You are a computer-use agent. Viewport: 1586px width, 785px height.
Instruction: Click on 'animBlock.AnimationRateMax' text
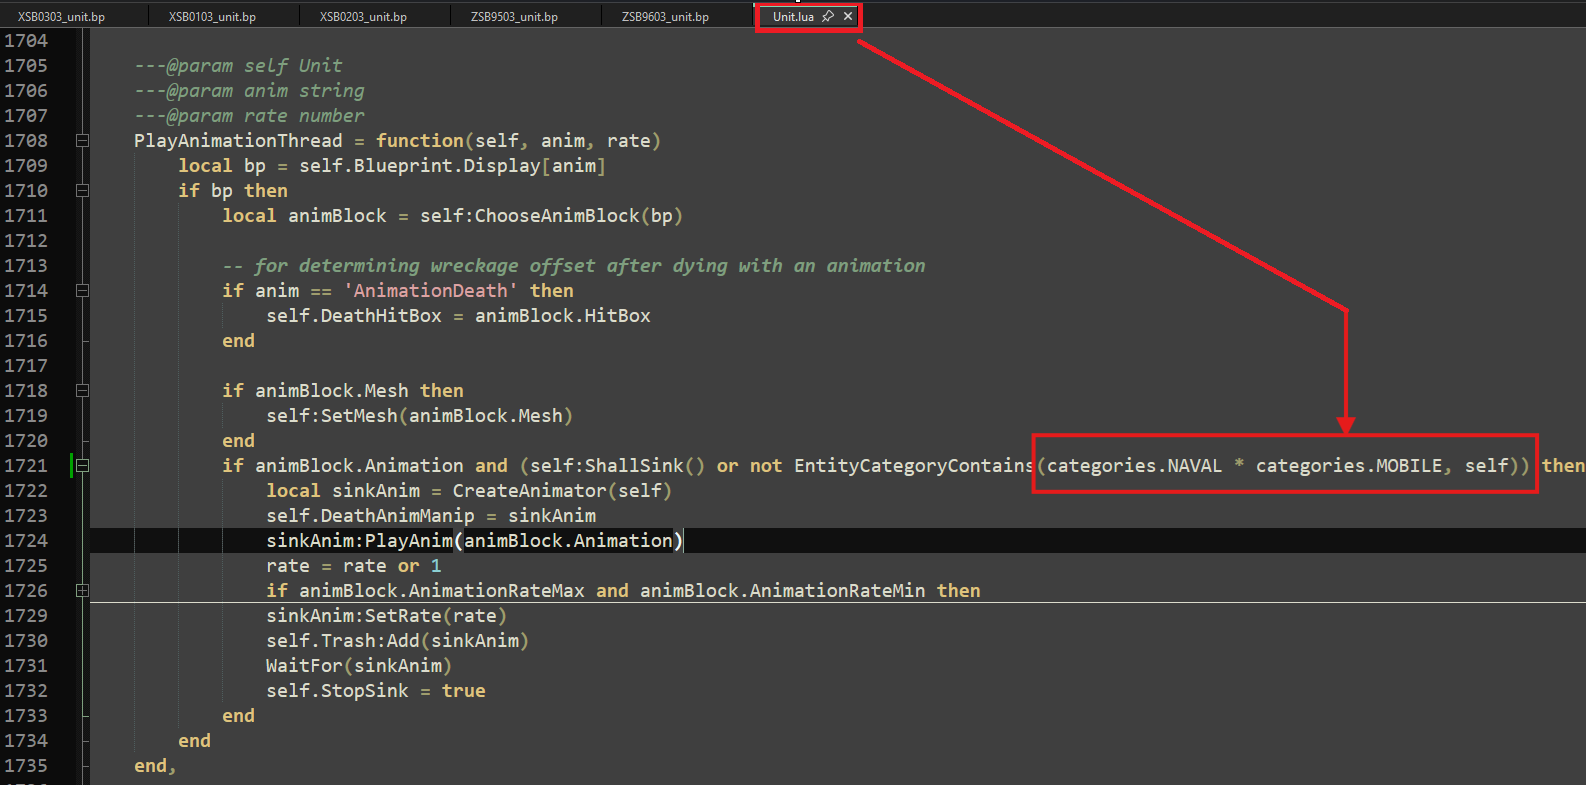point(442,591)
